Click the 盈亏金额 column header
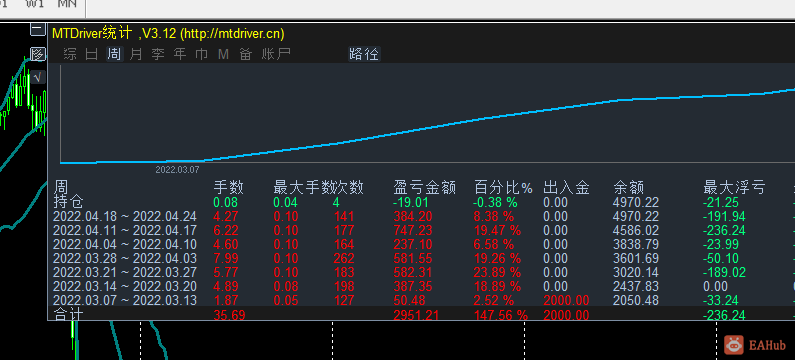Image resolution: width=795 pixels, height=360 pixels. click(424, 188)
